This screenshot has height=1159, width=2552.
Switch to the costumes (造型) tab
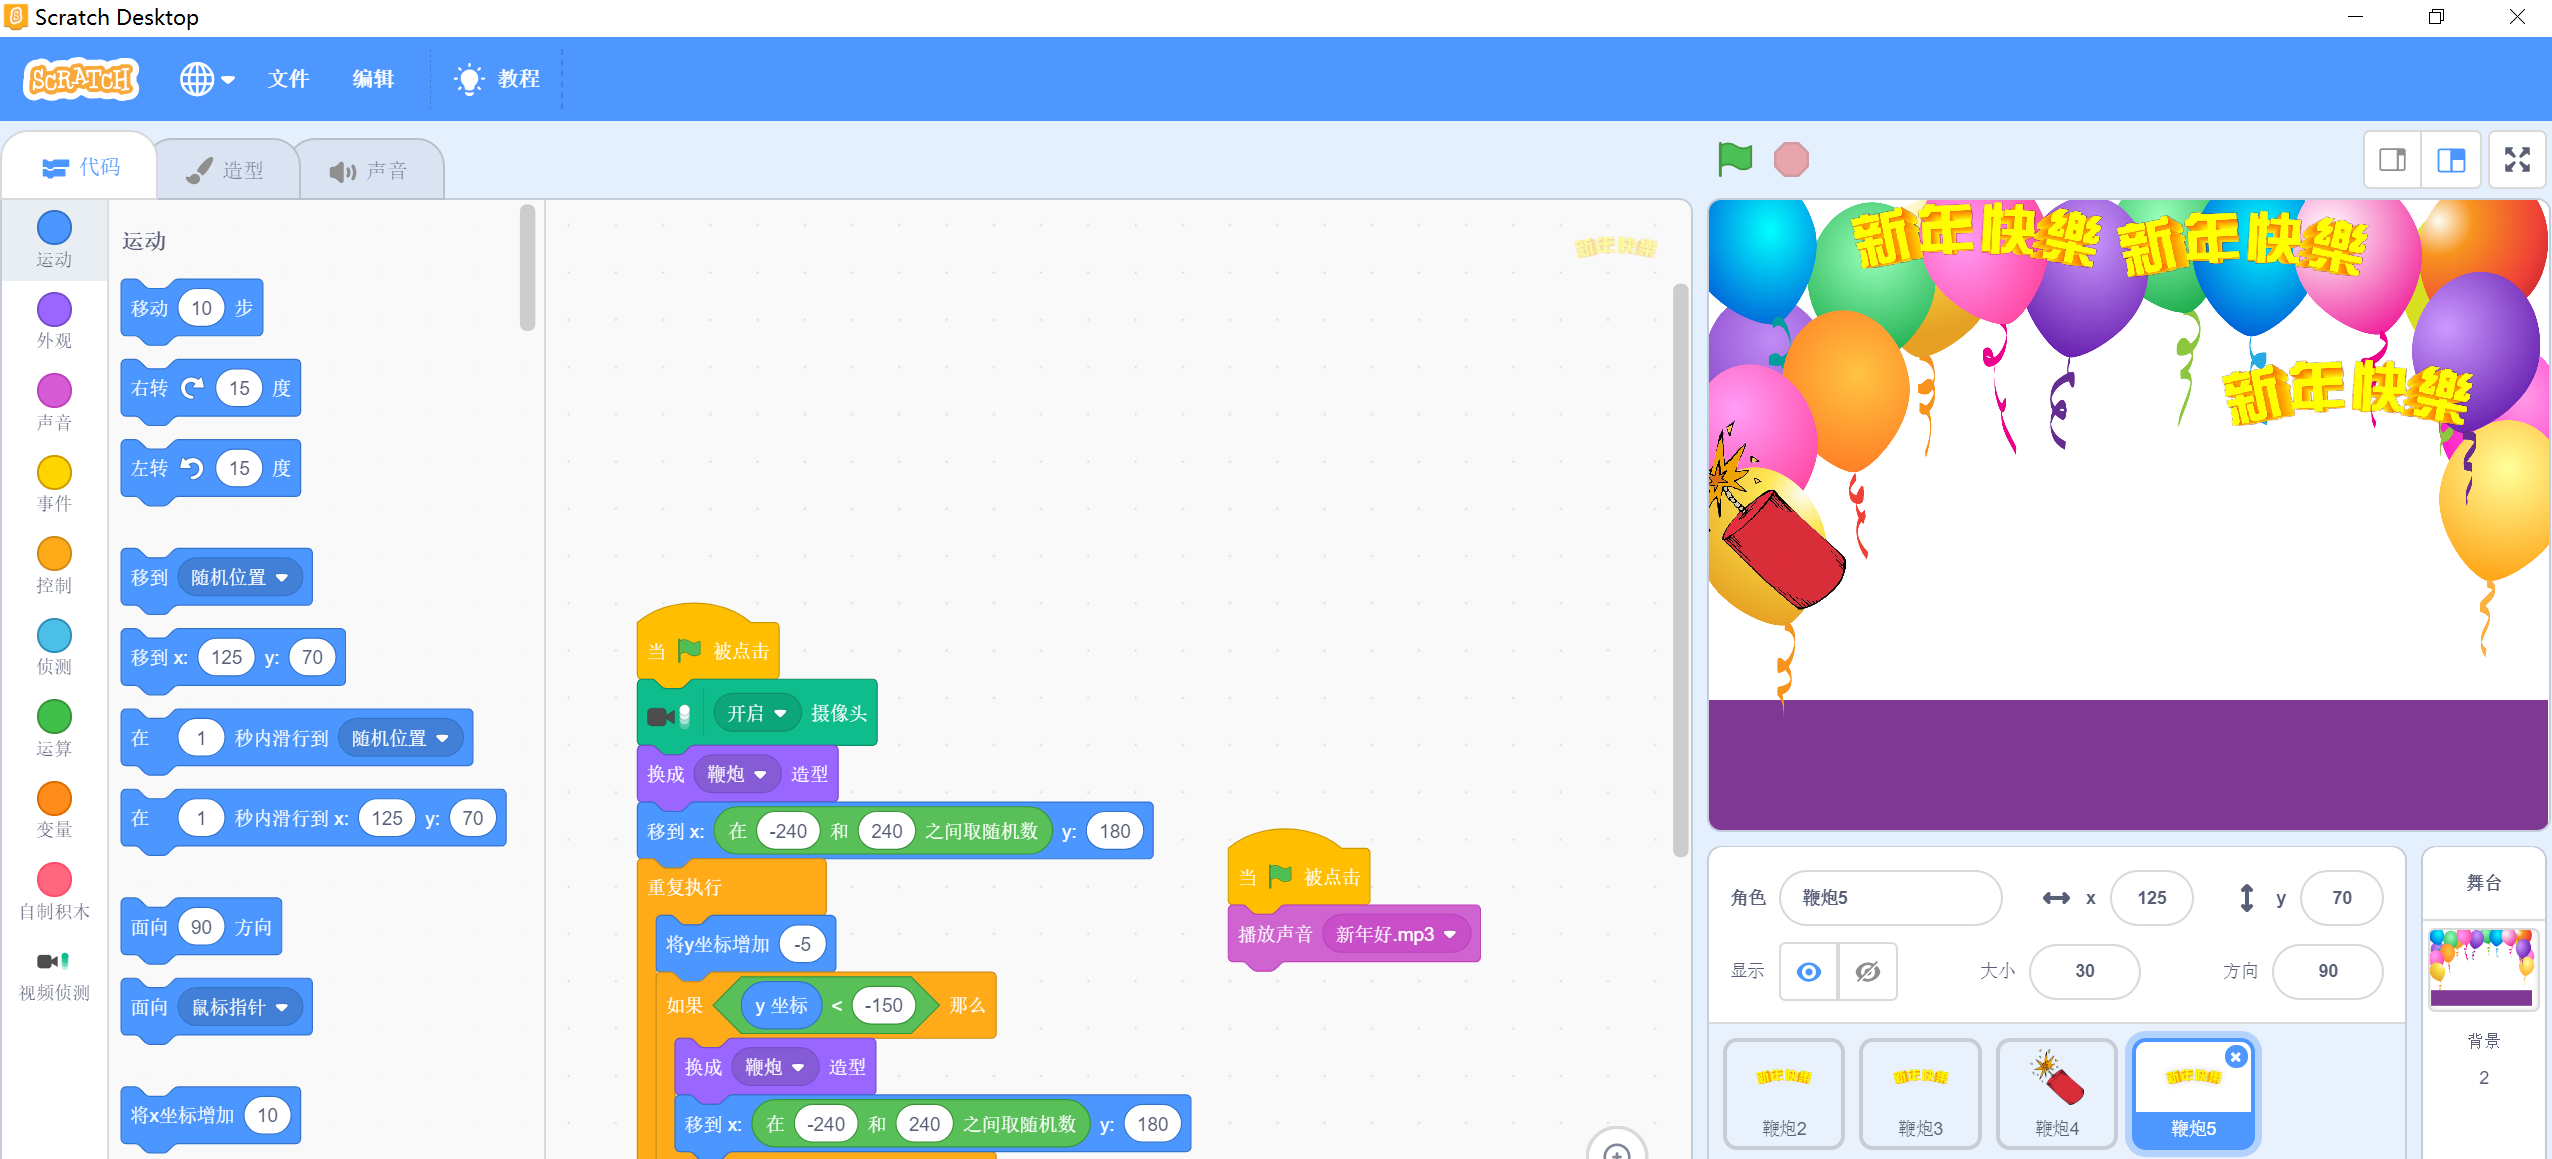click(x=227, y=171)
